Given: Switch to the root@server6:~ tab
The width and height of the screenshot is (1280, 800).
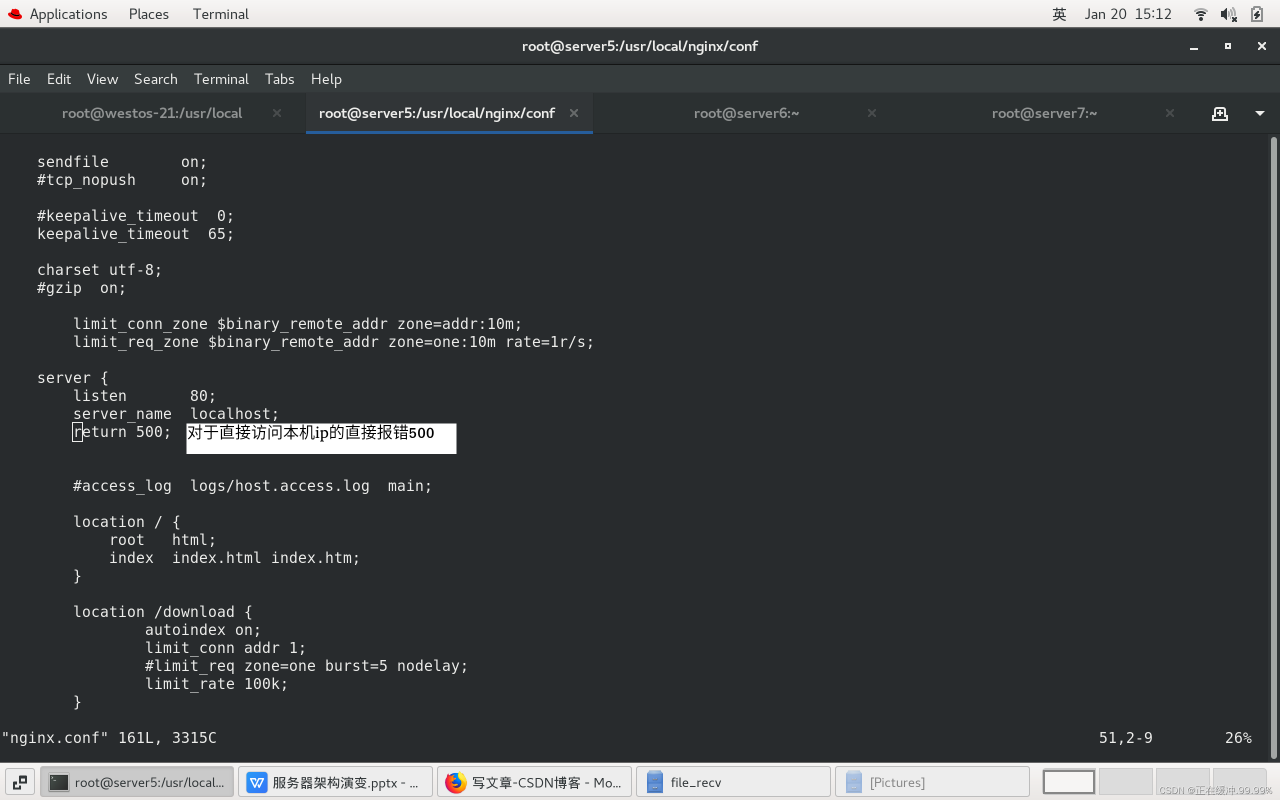Looking at the screenshot, I should 746,113.
